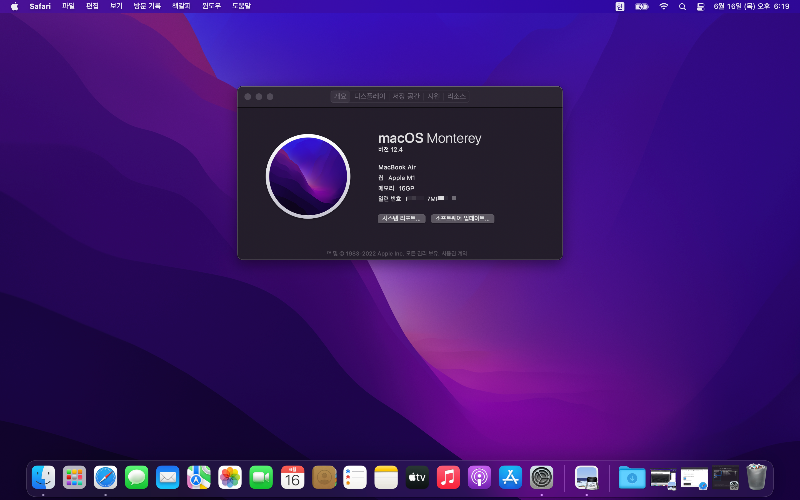Screen dimensions: 800x500
Task: Switch to the 리소스 (Resources) tab
Action: pyautogui.click(x=456, y=96)
